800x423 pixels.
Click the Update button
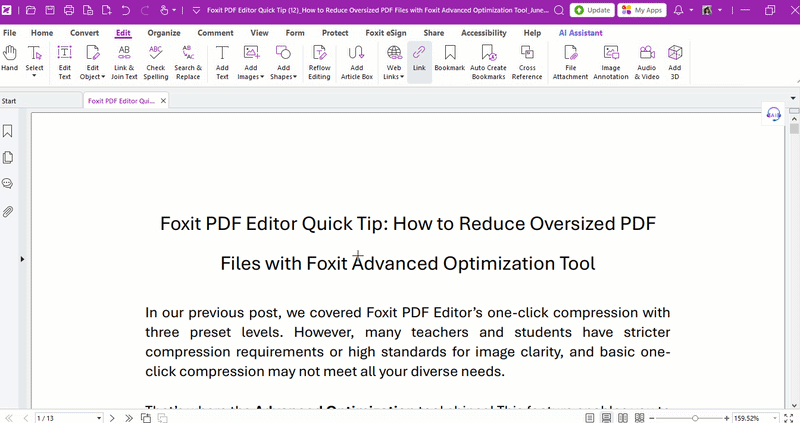(x=592, y=10)
